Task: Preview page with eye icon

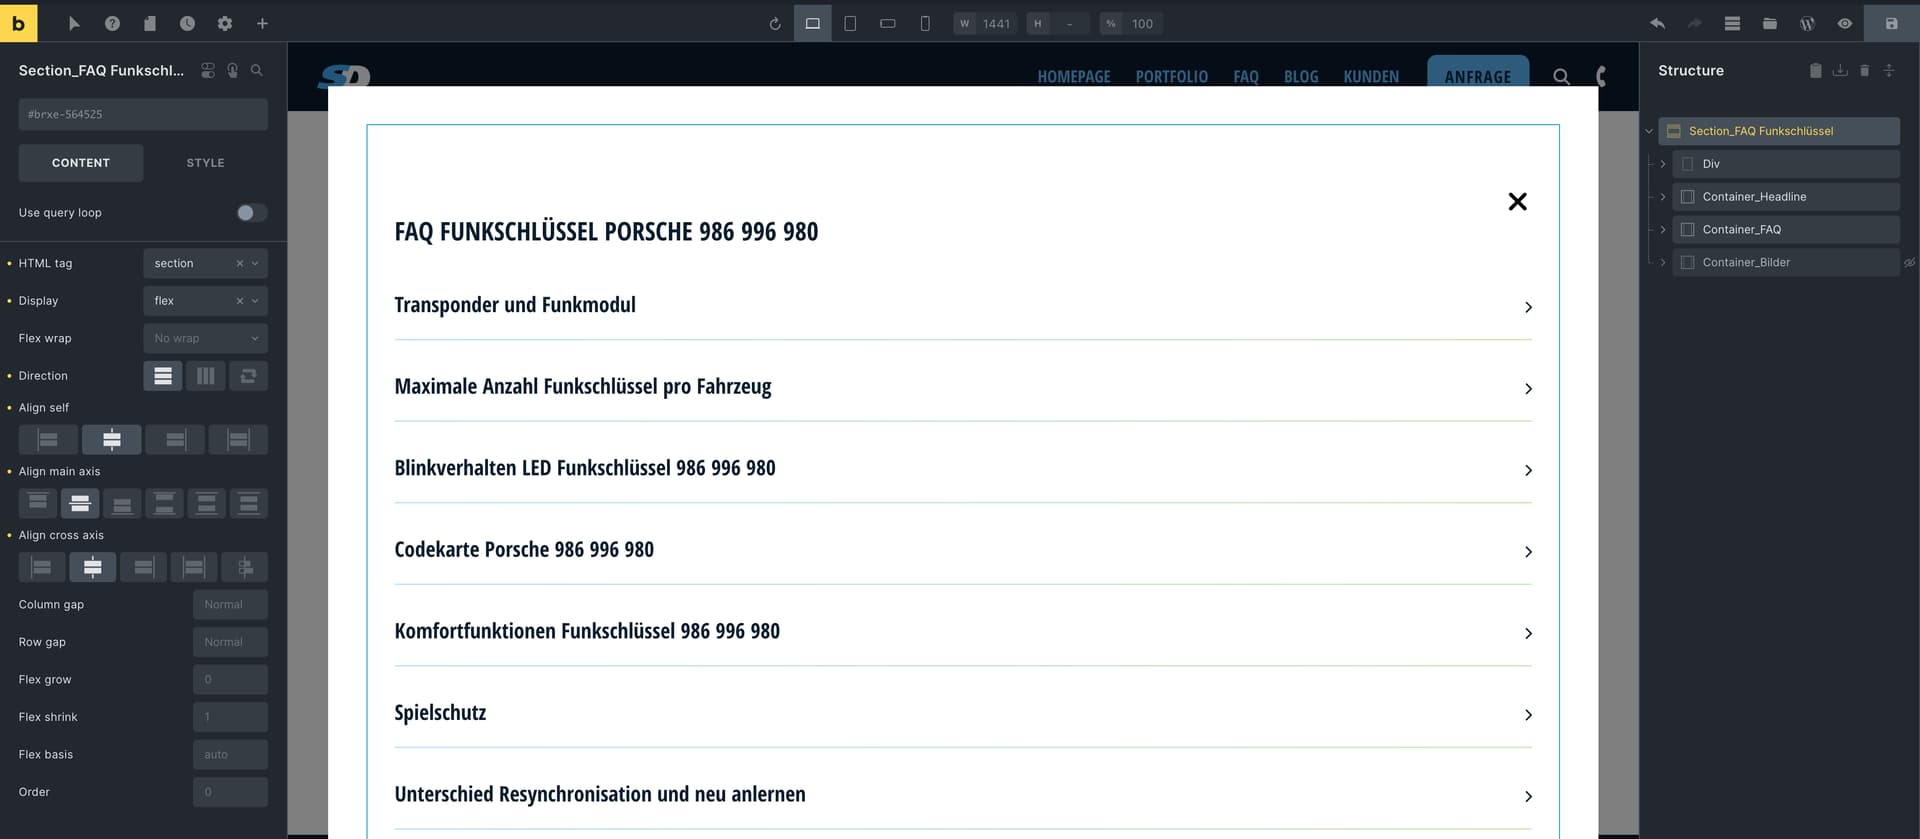Action: coord(1845,23)
